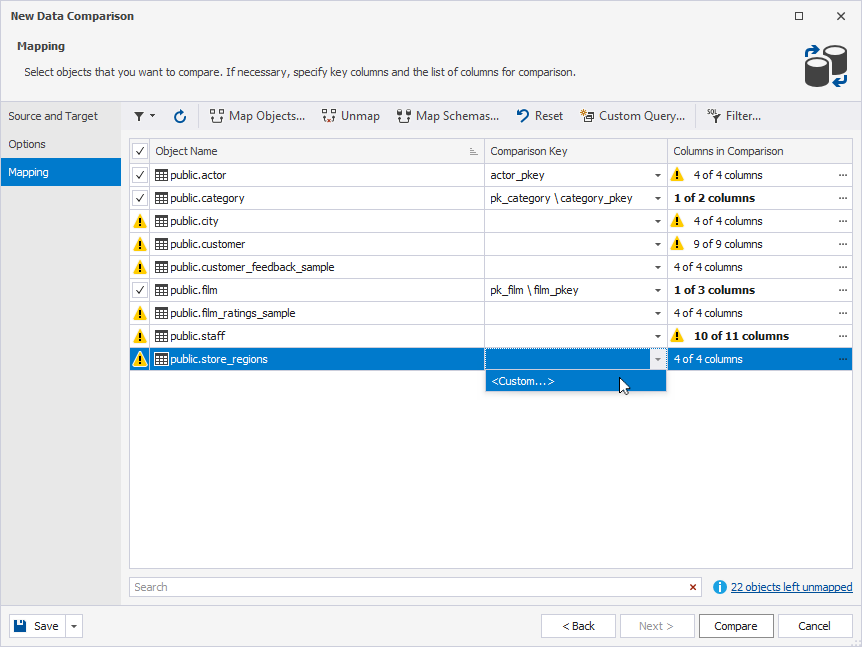Open columns editor ellipsis for public.film
Viewport: 862px width, 647px height.
[x=843, y=290]
